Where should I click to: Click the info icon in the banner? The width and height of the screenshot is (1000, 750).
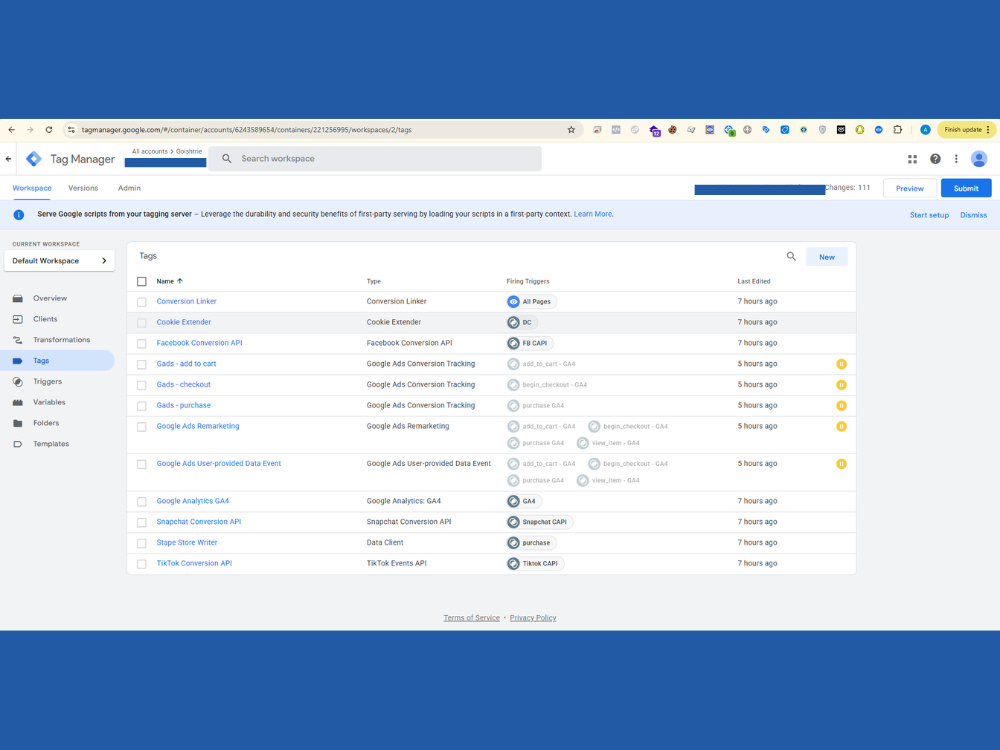click(18, 215)
